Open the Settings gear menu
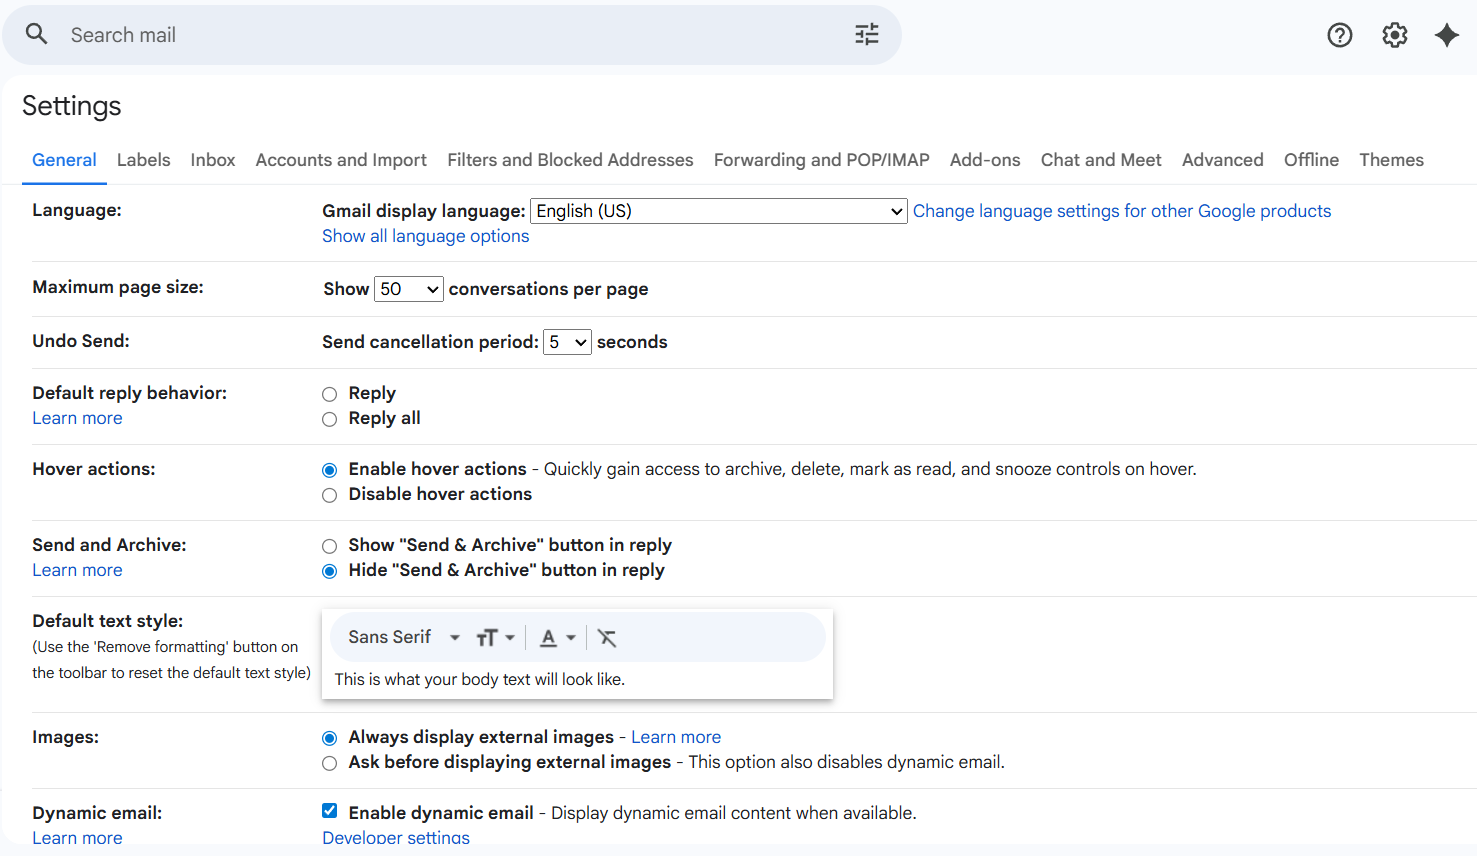The height and width of the screenshot is (856, 1477). pos(1394,34)
